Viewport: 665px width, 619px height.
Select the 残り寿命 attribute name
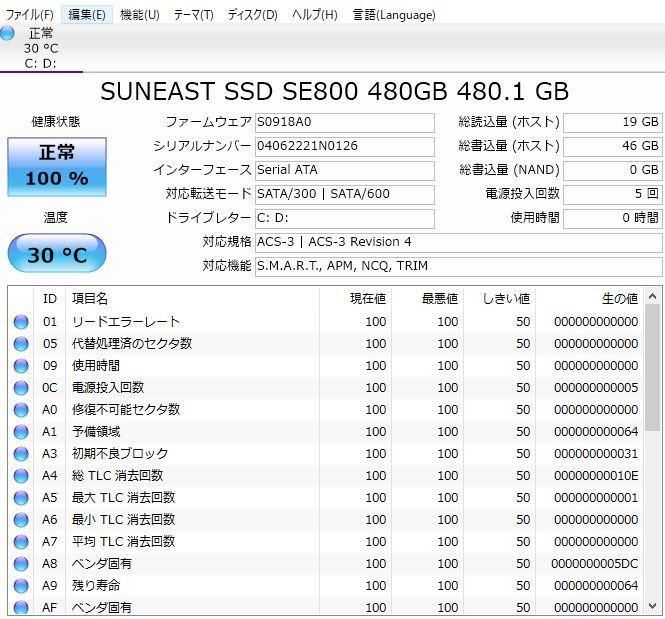[96, 586]
